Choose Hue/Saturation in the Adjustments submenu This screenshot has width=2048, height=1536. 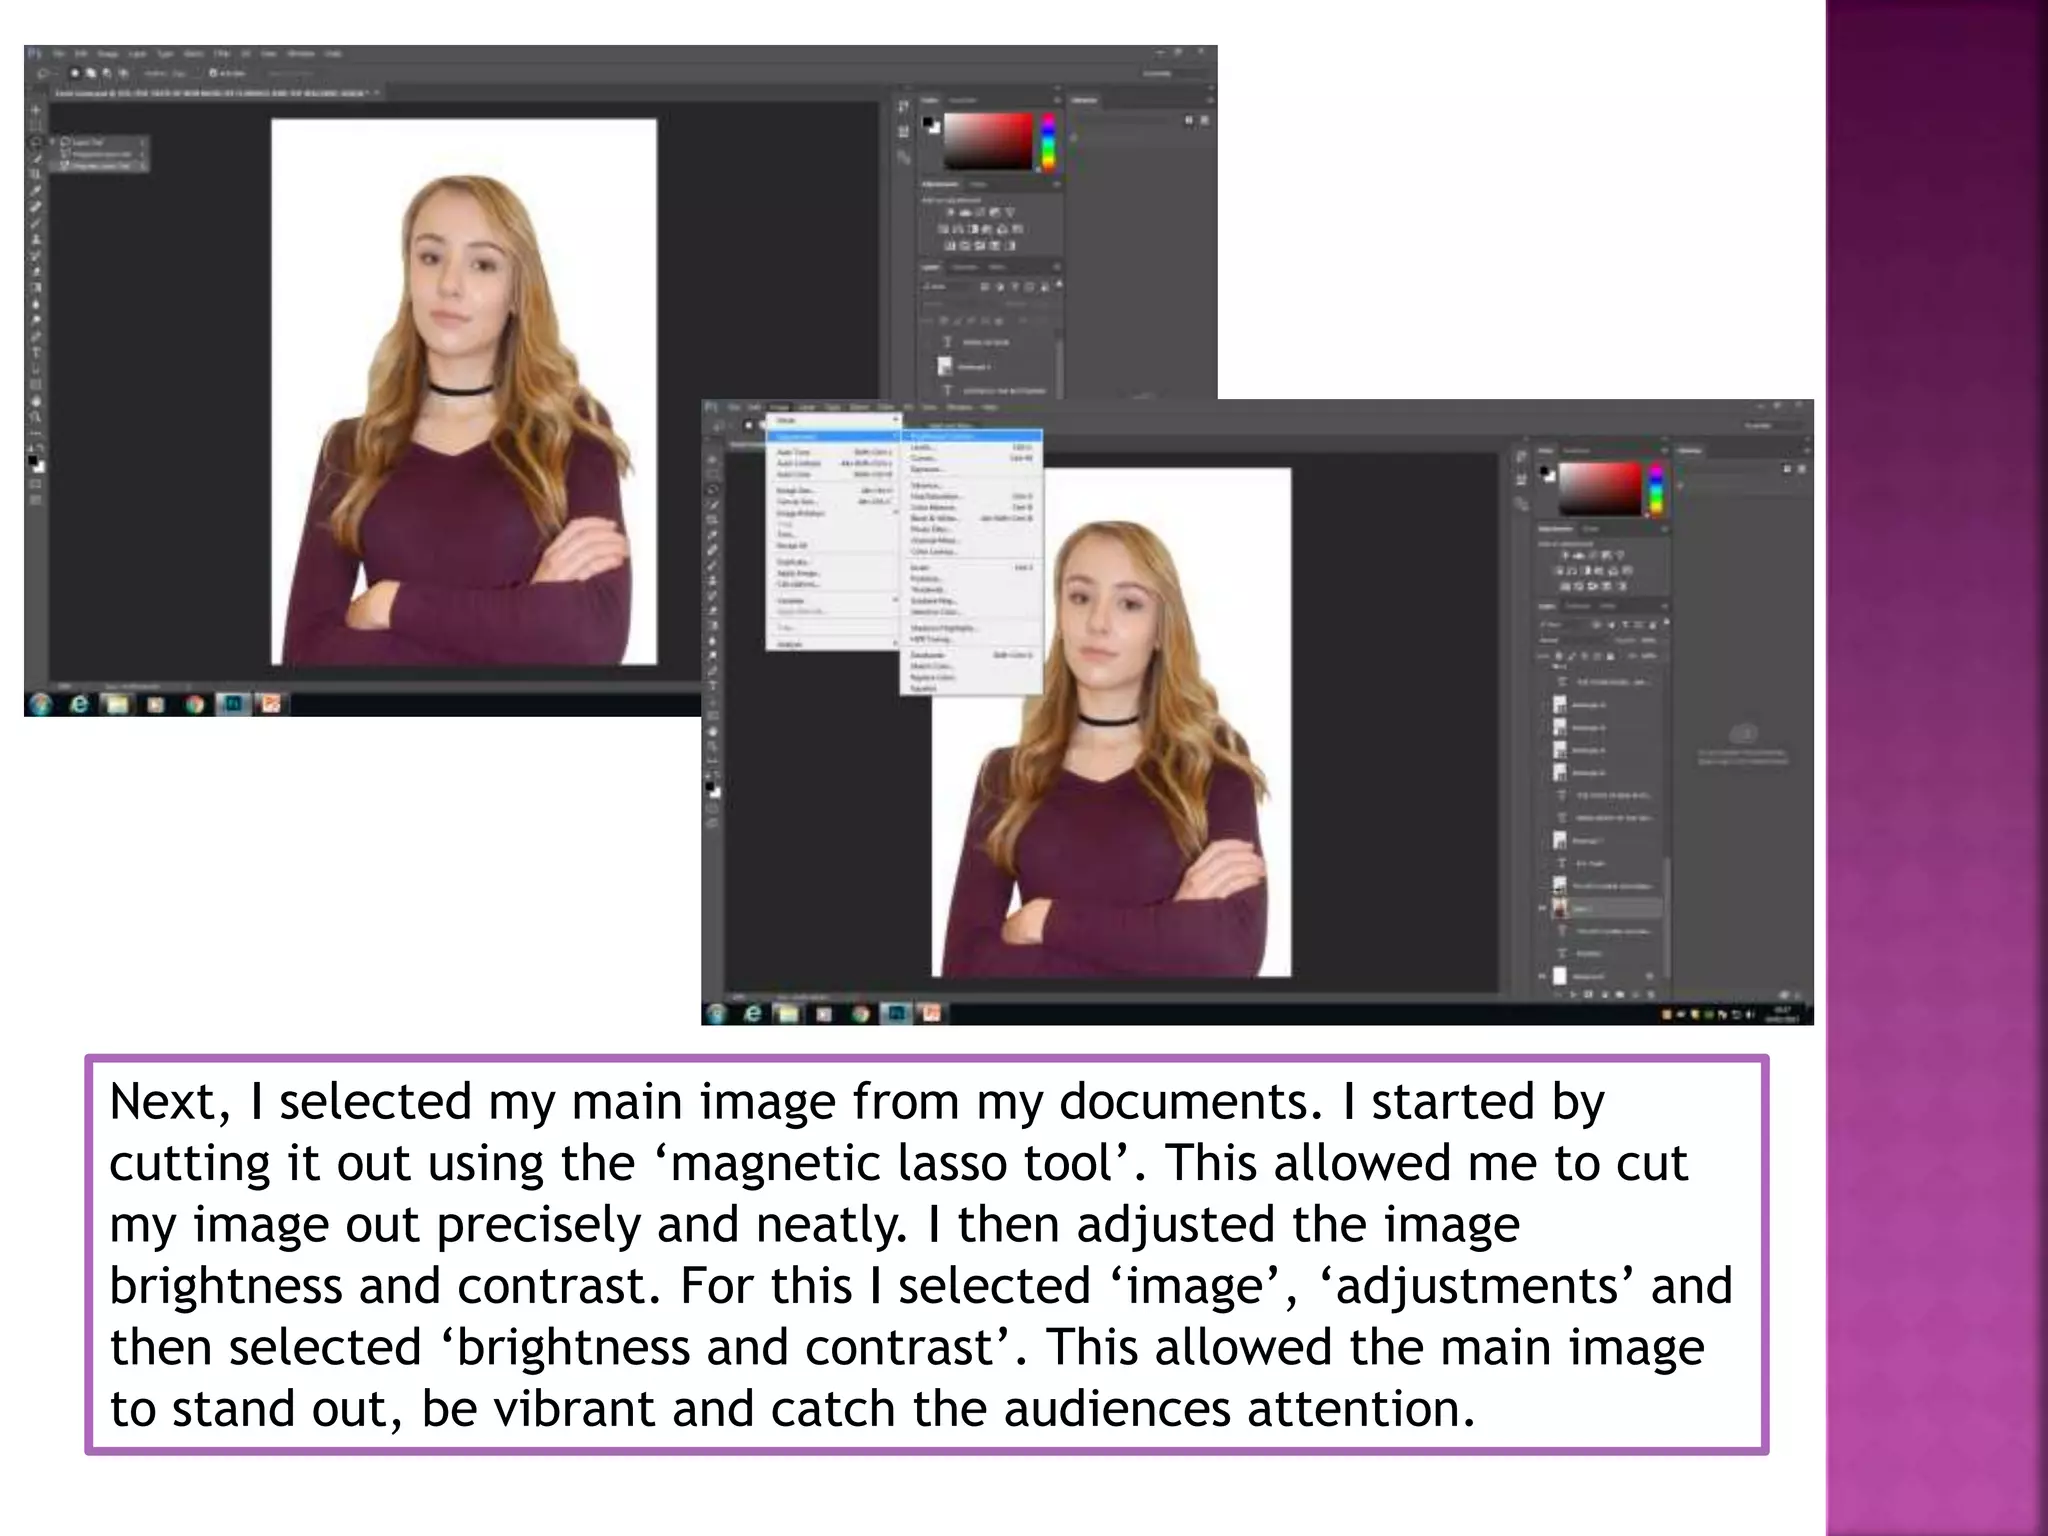971,496
